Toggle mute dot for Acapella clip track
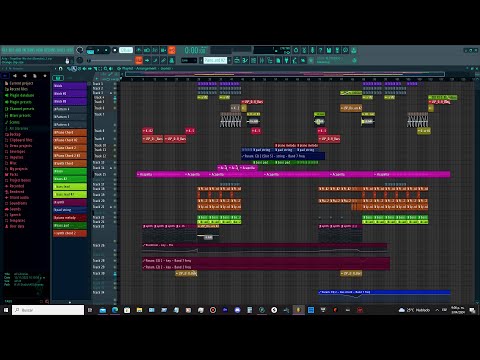Image resolution: width=480 pixels, height=360 pixels. 115,174
